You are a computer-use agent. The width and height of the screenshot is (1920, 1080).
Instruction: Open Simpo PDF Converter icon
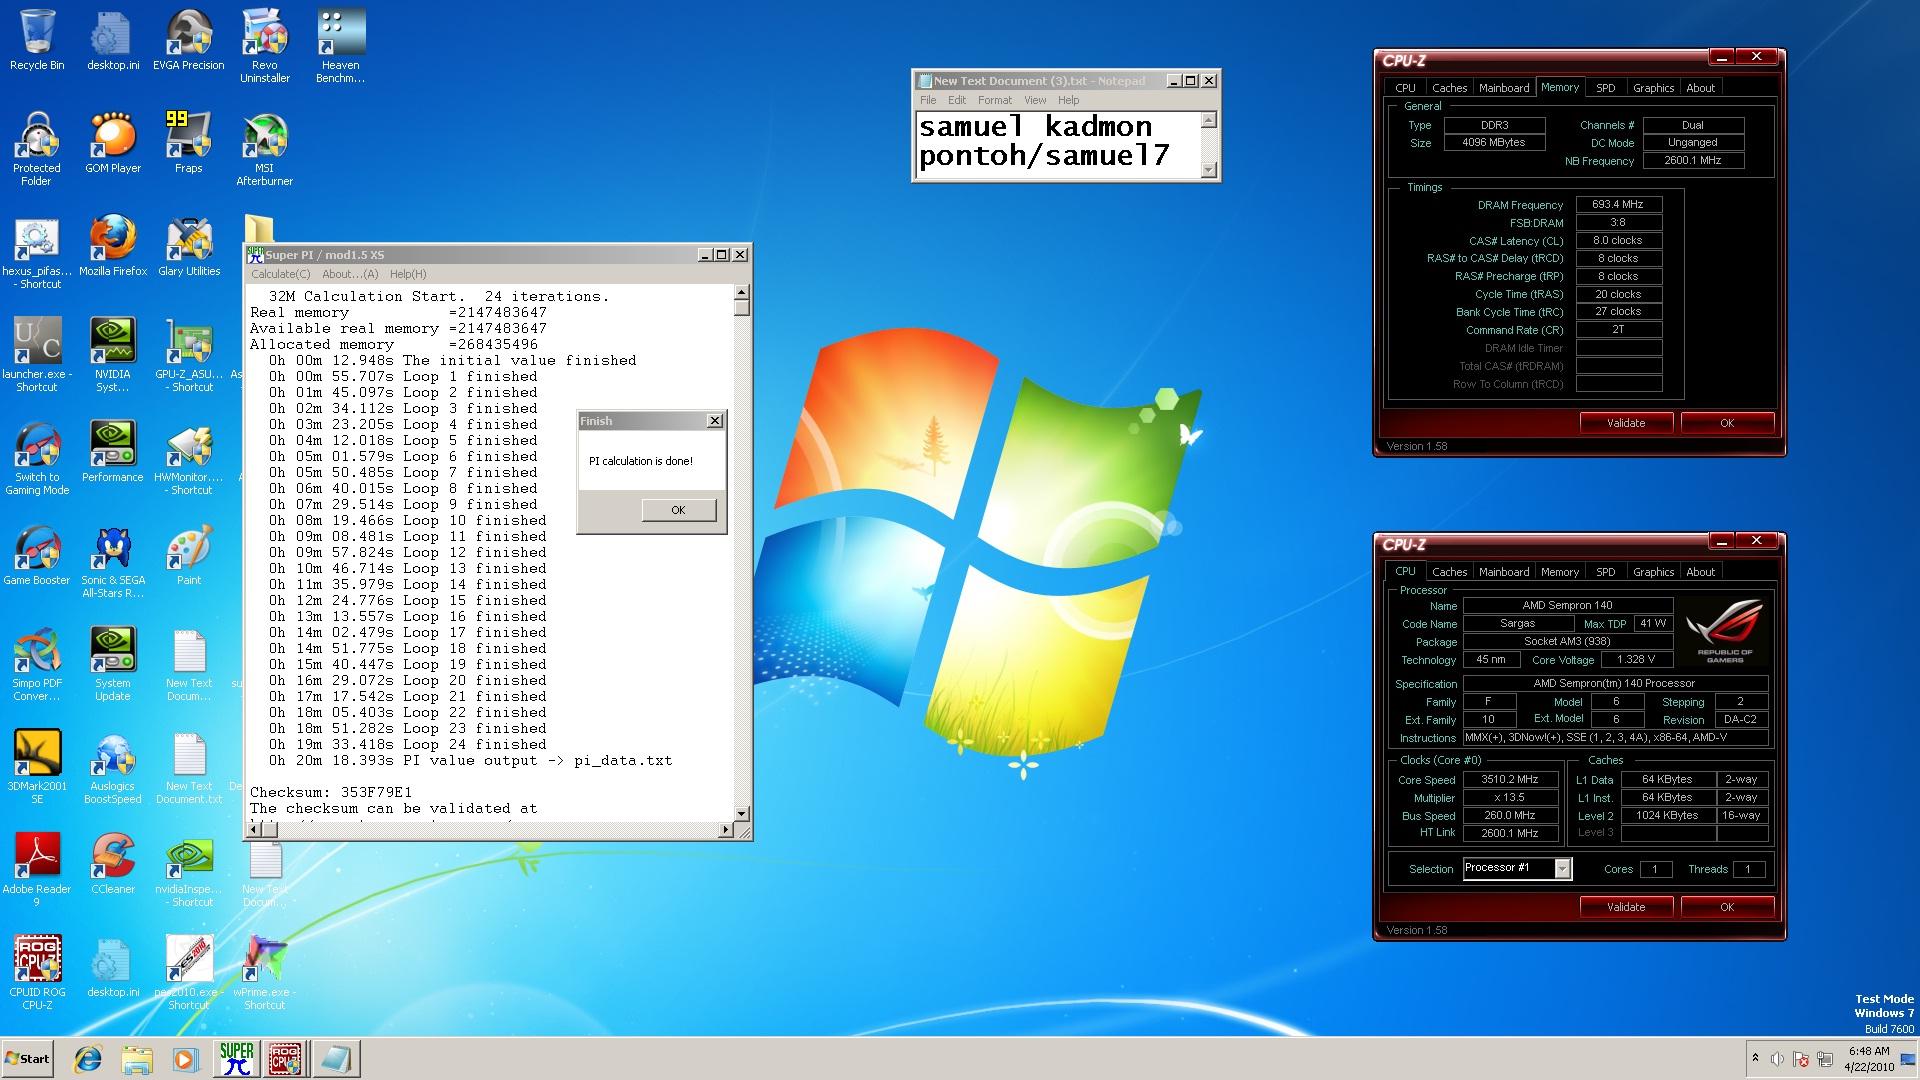tap(37, 664)
